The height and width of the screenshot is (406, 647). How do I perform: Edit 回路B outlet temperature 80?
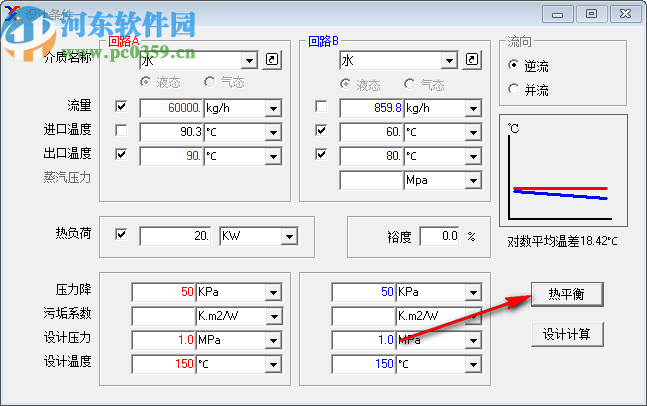[371, 156]
